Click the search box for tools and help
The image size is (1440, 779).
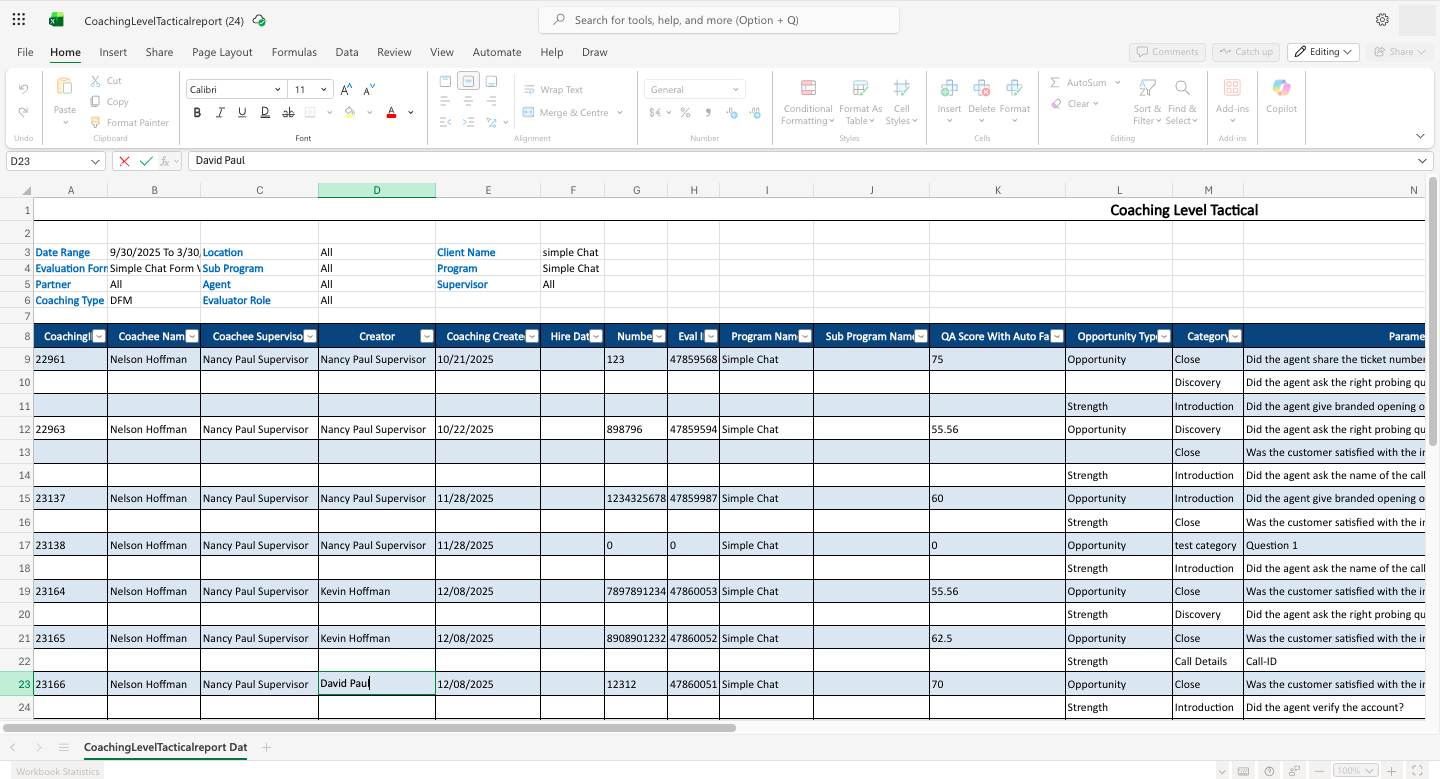[x=718, y=20]
